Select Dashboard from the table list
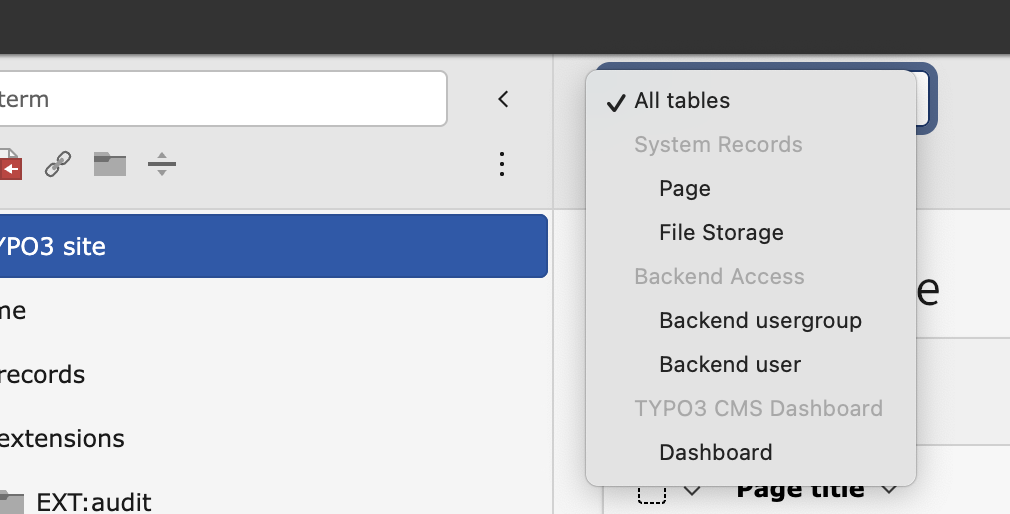Screen dimensions: 1010x514 pyautogui.click(x=715, y=453)
